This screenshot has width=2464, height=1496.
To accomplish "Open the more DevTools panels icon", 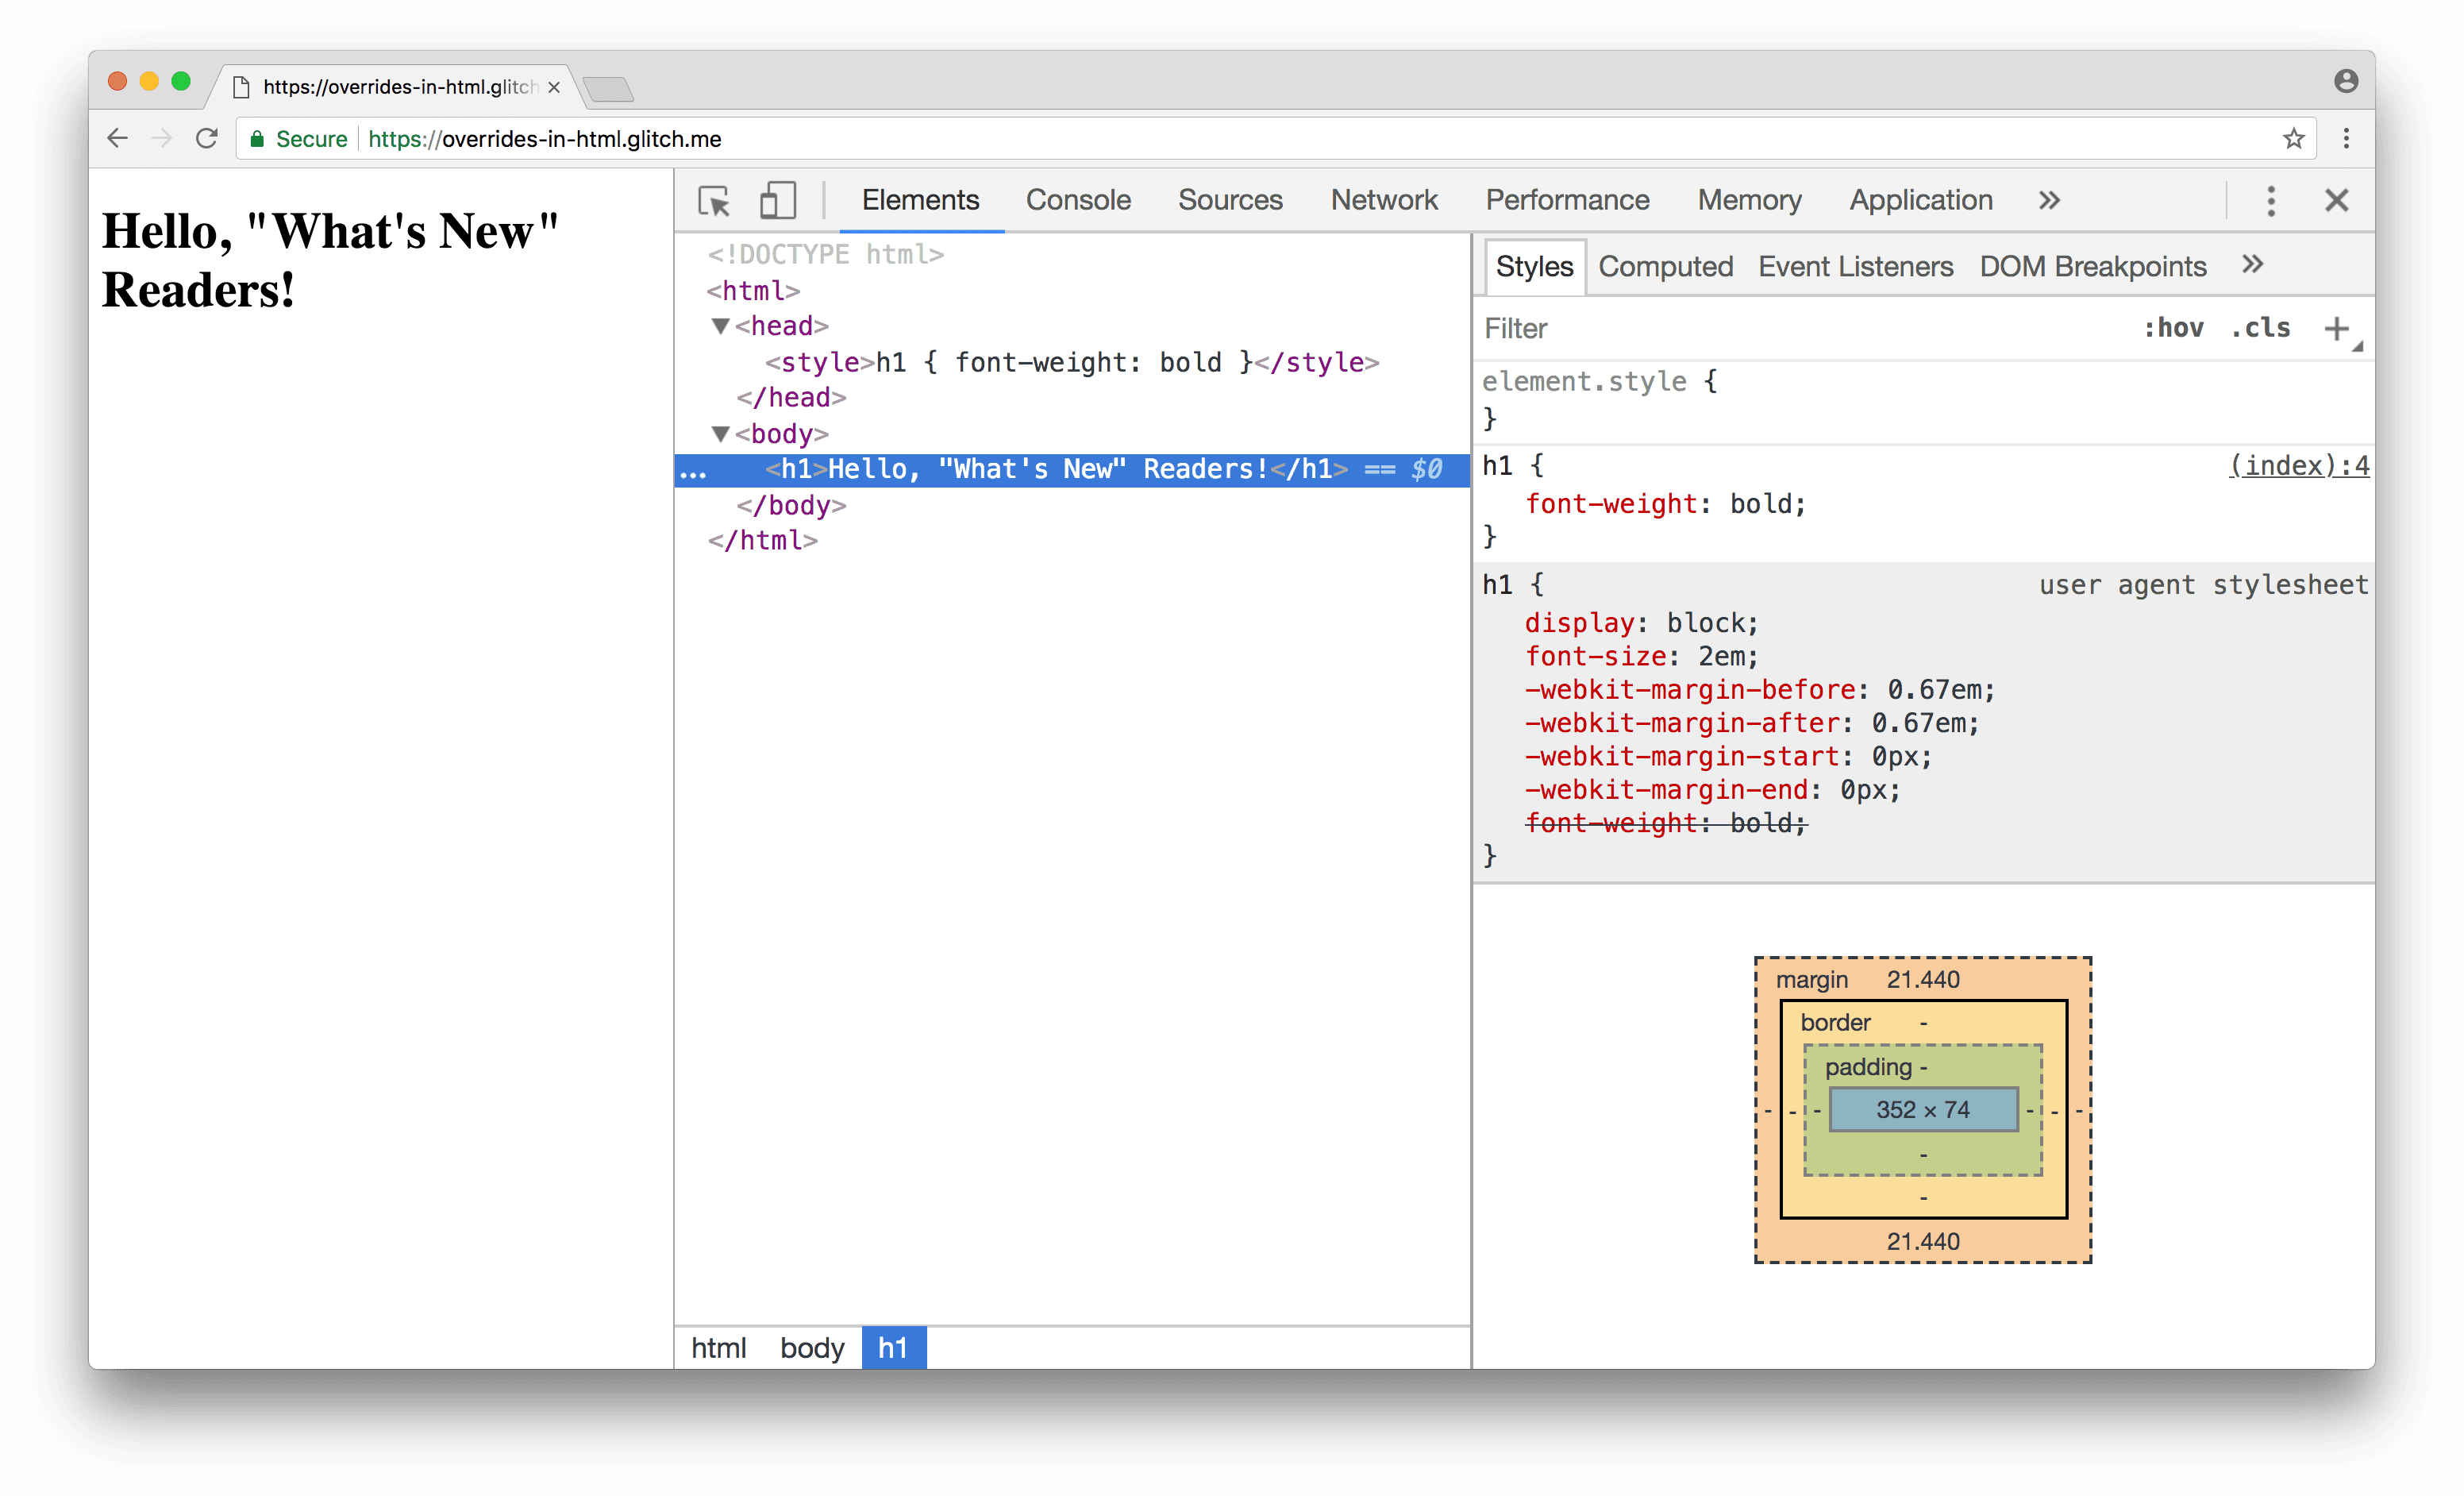I will [x=2049, y=199].
